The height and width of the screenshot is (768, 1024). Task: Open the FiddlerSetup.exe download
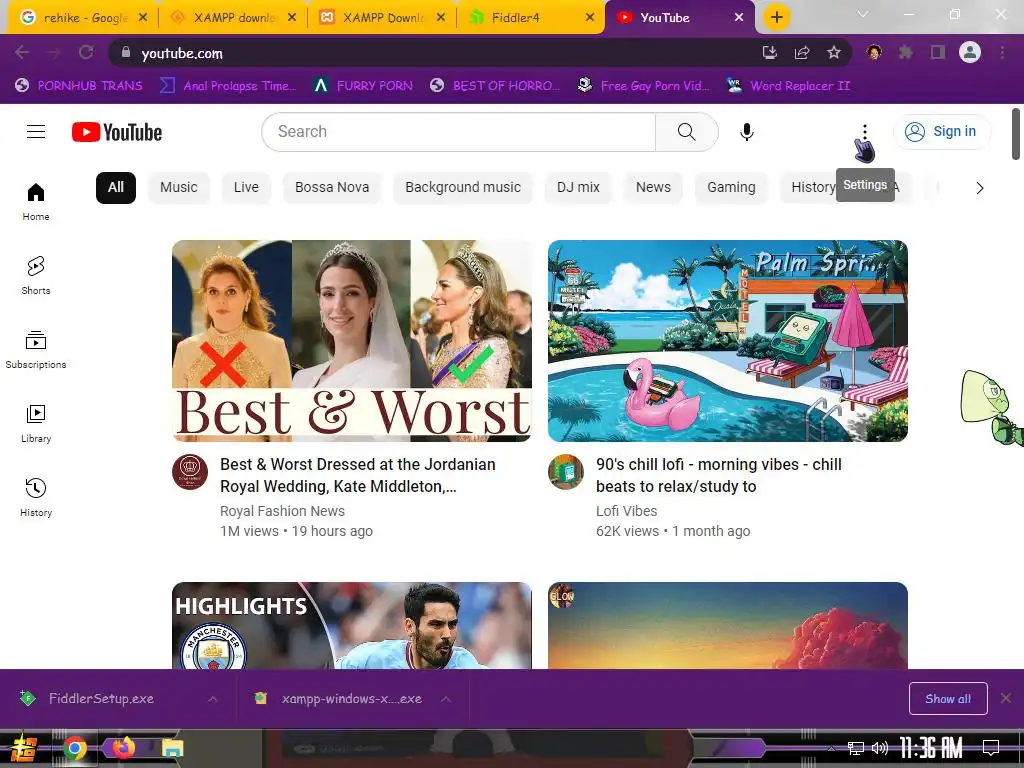pos(101,699)
